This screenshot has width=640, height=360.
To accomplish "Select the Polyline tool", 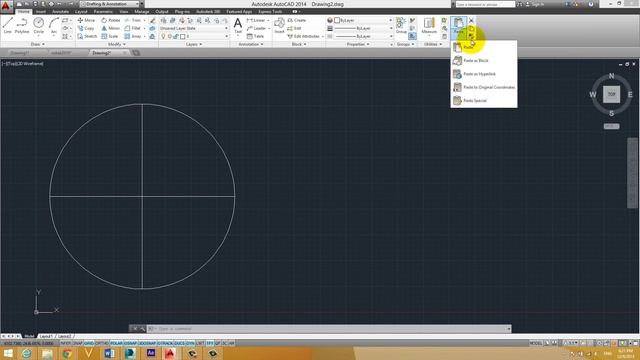I will pyautogui.click(x=22, y=25).
